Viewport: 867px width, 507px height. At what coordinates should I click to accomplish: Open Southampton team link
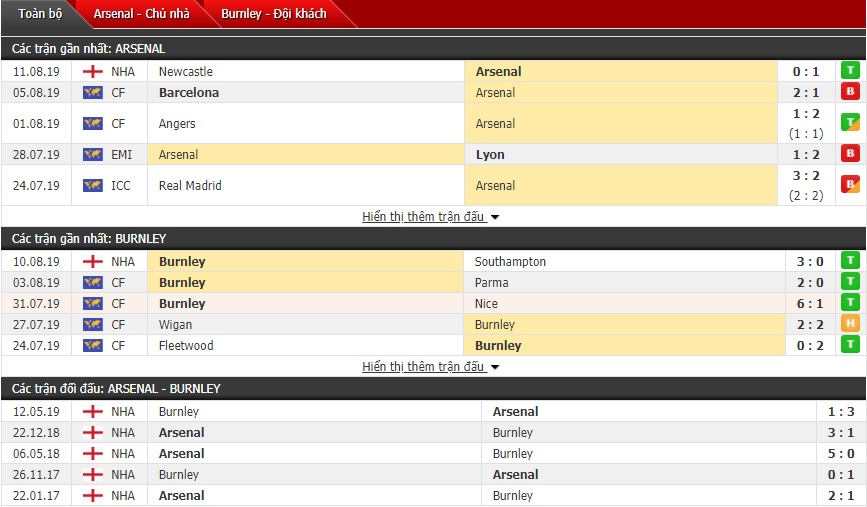point(510,262)
